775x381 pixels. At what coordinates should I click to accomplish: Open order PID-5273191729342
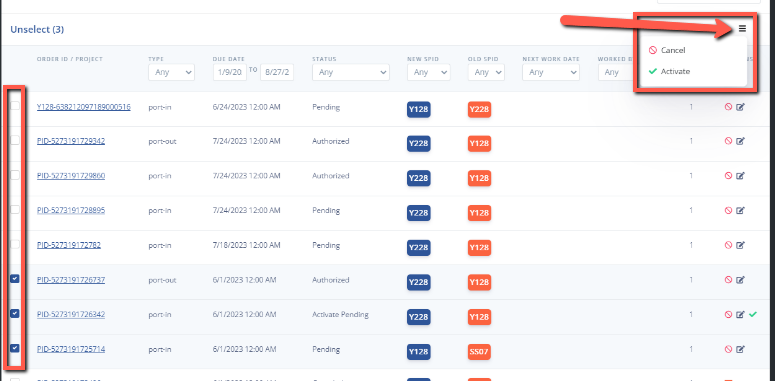pyautogui.click(x=71, y=141)
